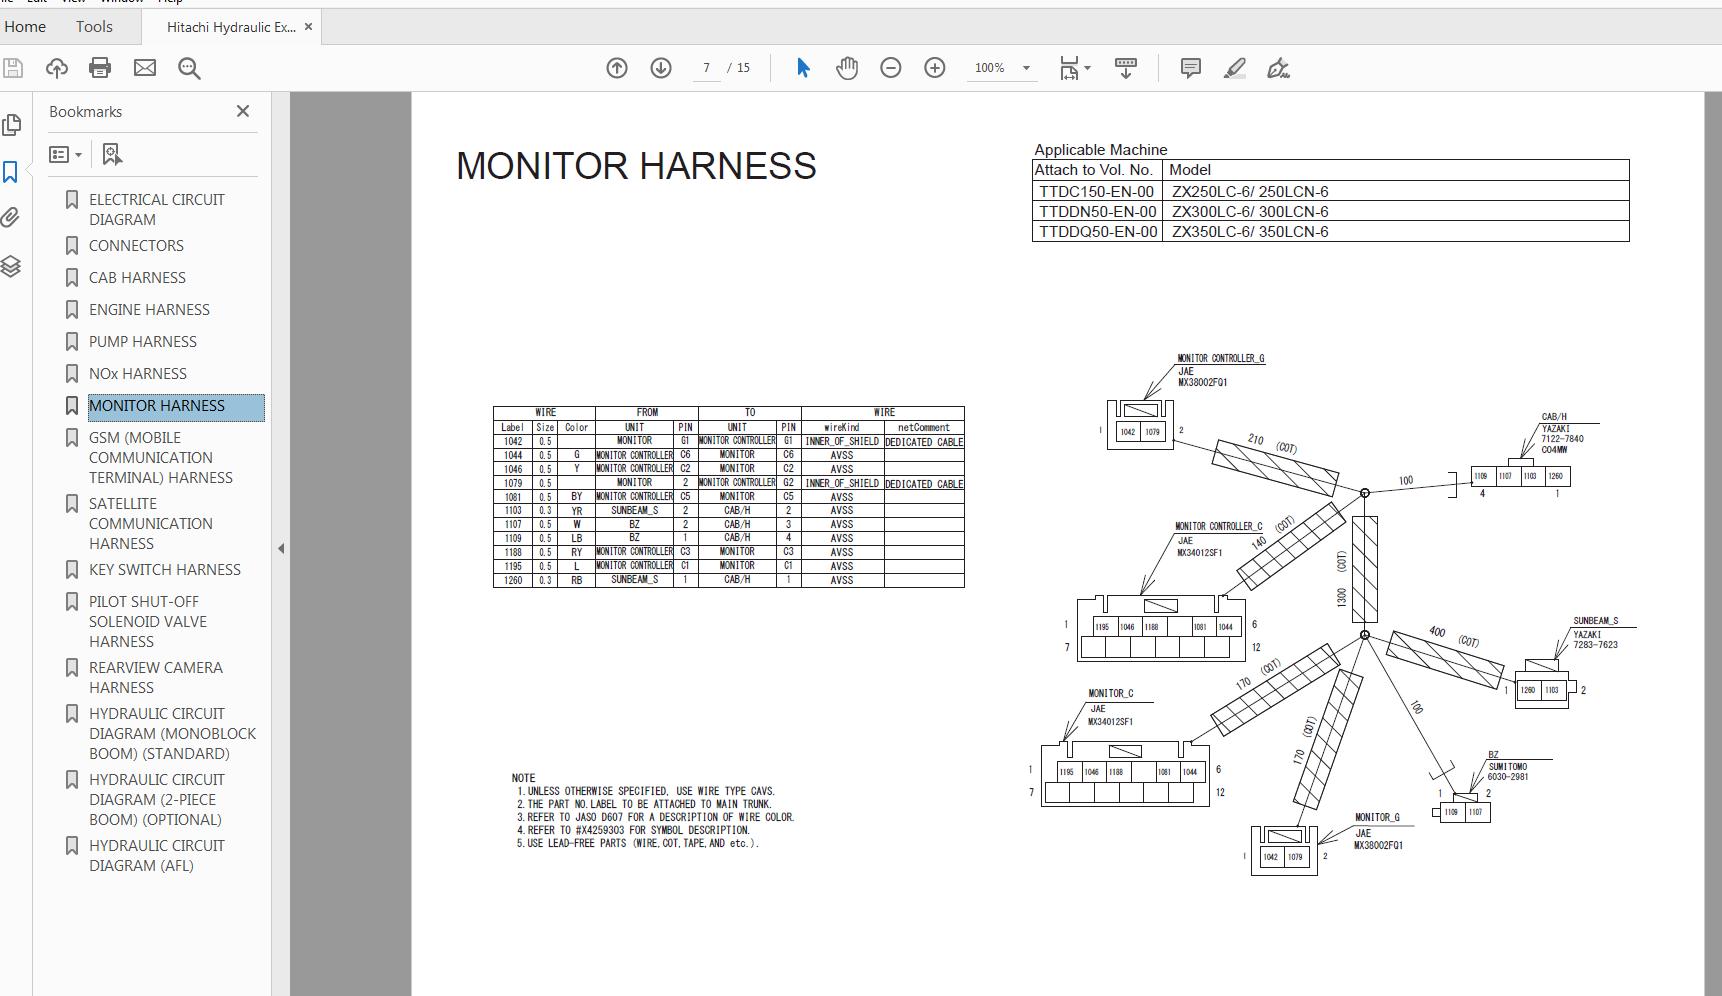Switch to the Home tab

coord(25,26)
